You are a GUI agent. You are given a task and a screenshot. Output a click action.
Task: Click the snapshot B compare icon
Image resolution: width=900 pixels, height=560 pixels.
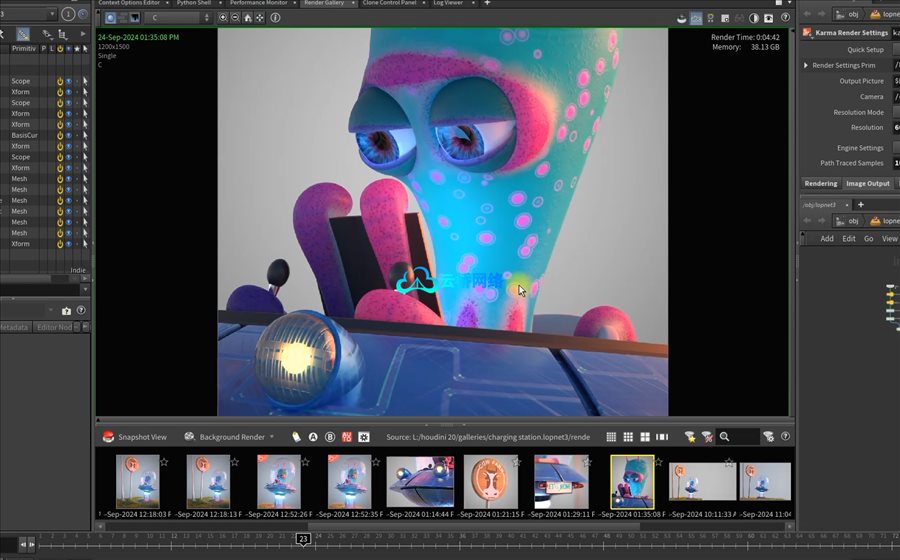[x=330, y=437]
